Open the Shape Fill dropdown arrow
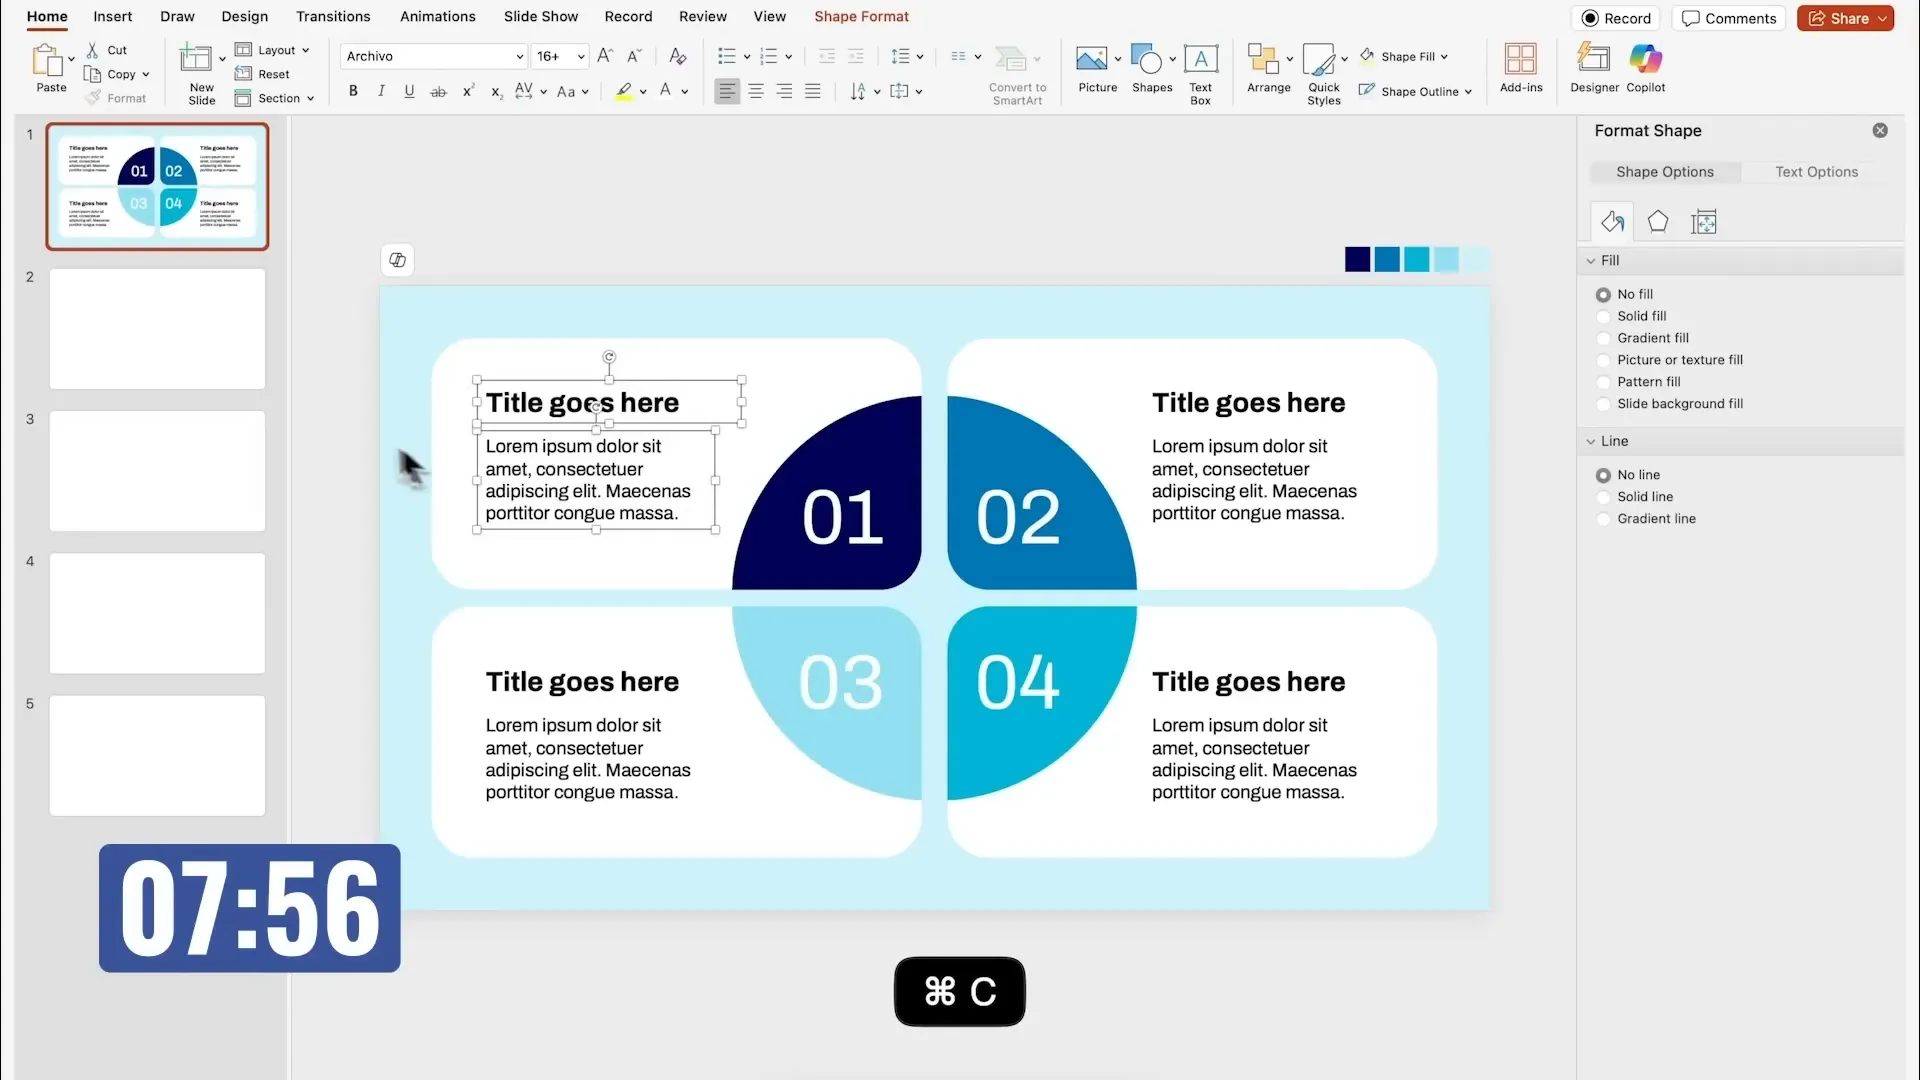The height and width of the screenshot is (1080, 1920). click(1444, 57)
